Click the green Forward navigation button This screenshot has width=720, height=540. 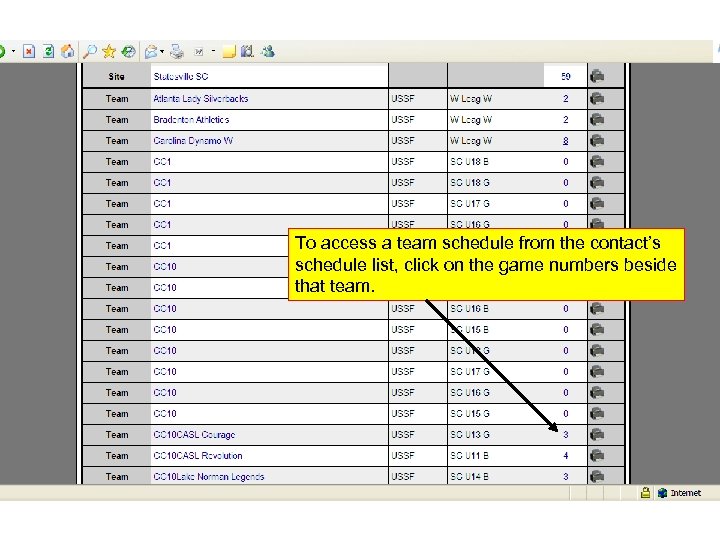coord(2,51)
